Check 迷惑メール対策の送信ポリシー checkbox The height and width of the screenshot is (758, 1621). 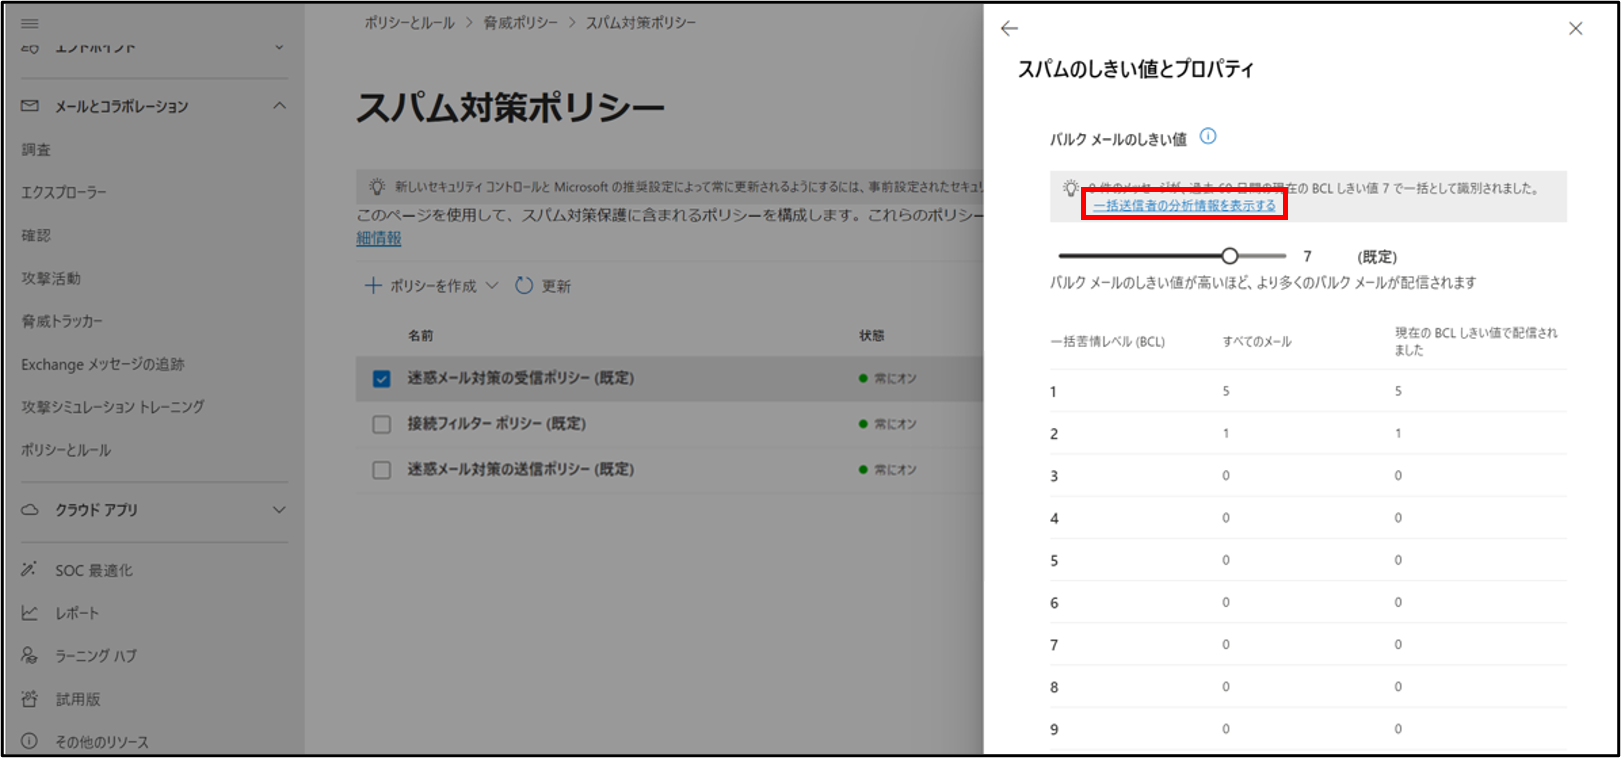(381, 470)
